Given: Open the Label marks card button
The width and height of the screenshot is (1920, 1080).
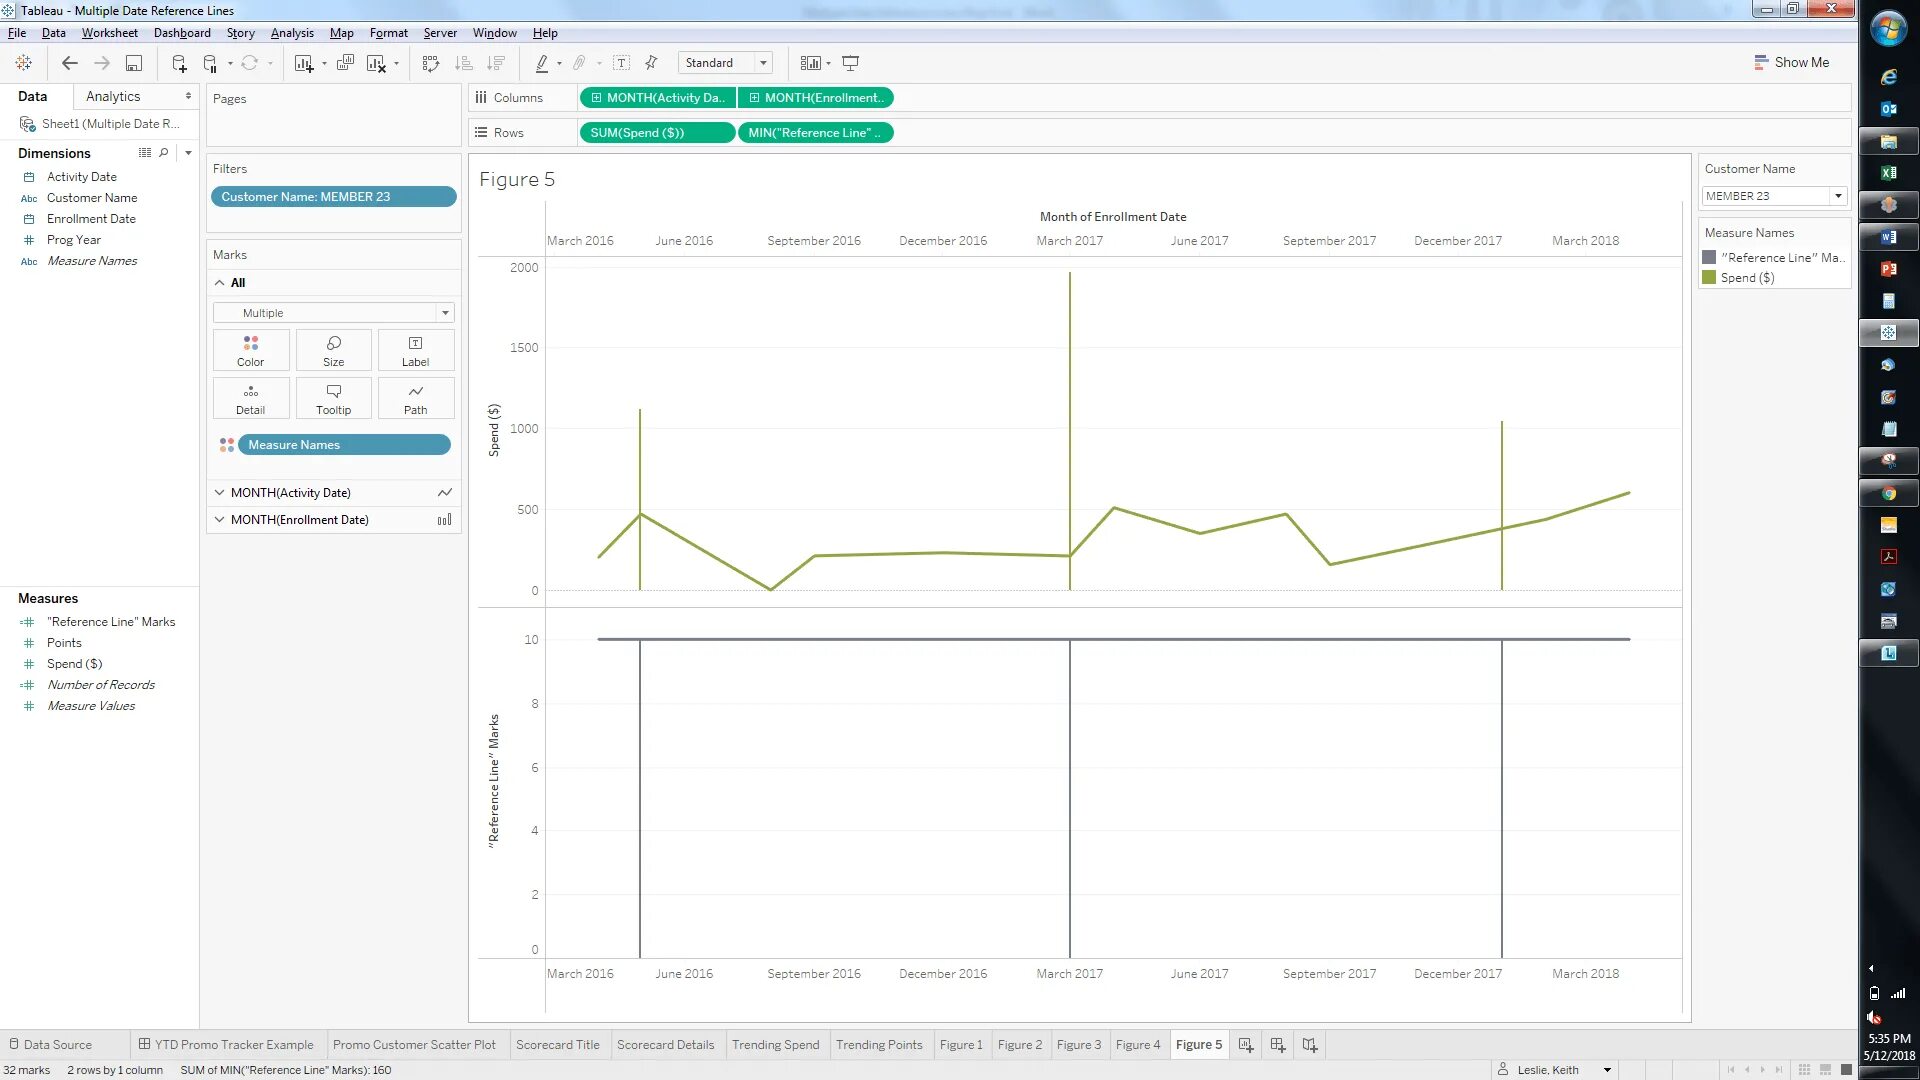Looking at the screenshot, I should [x=415, y=350].
